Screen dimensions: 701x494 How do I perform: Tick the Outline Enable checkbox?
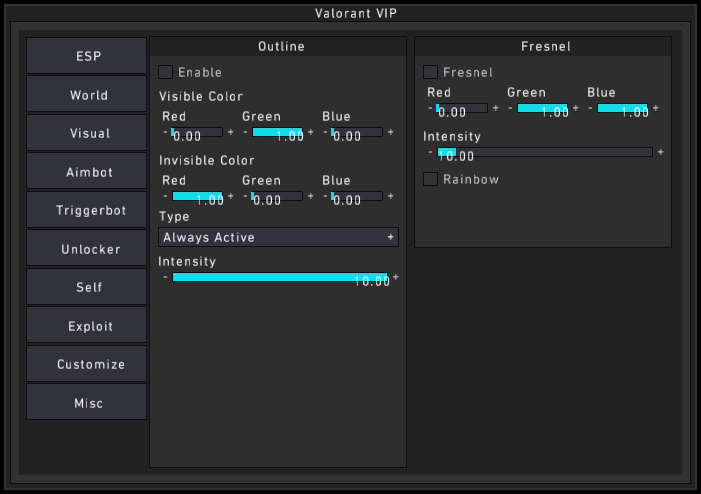click(x=166, y=72)
